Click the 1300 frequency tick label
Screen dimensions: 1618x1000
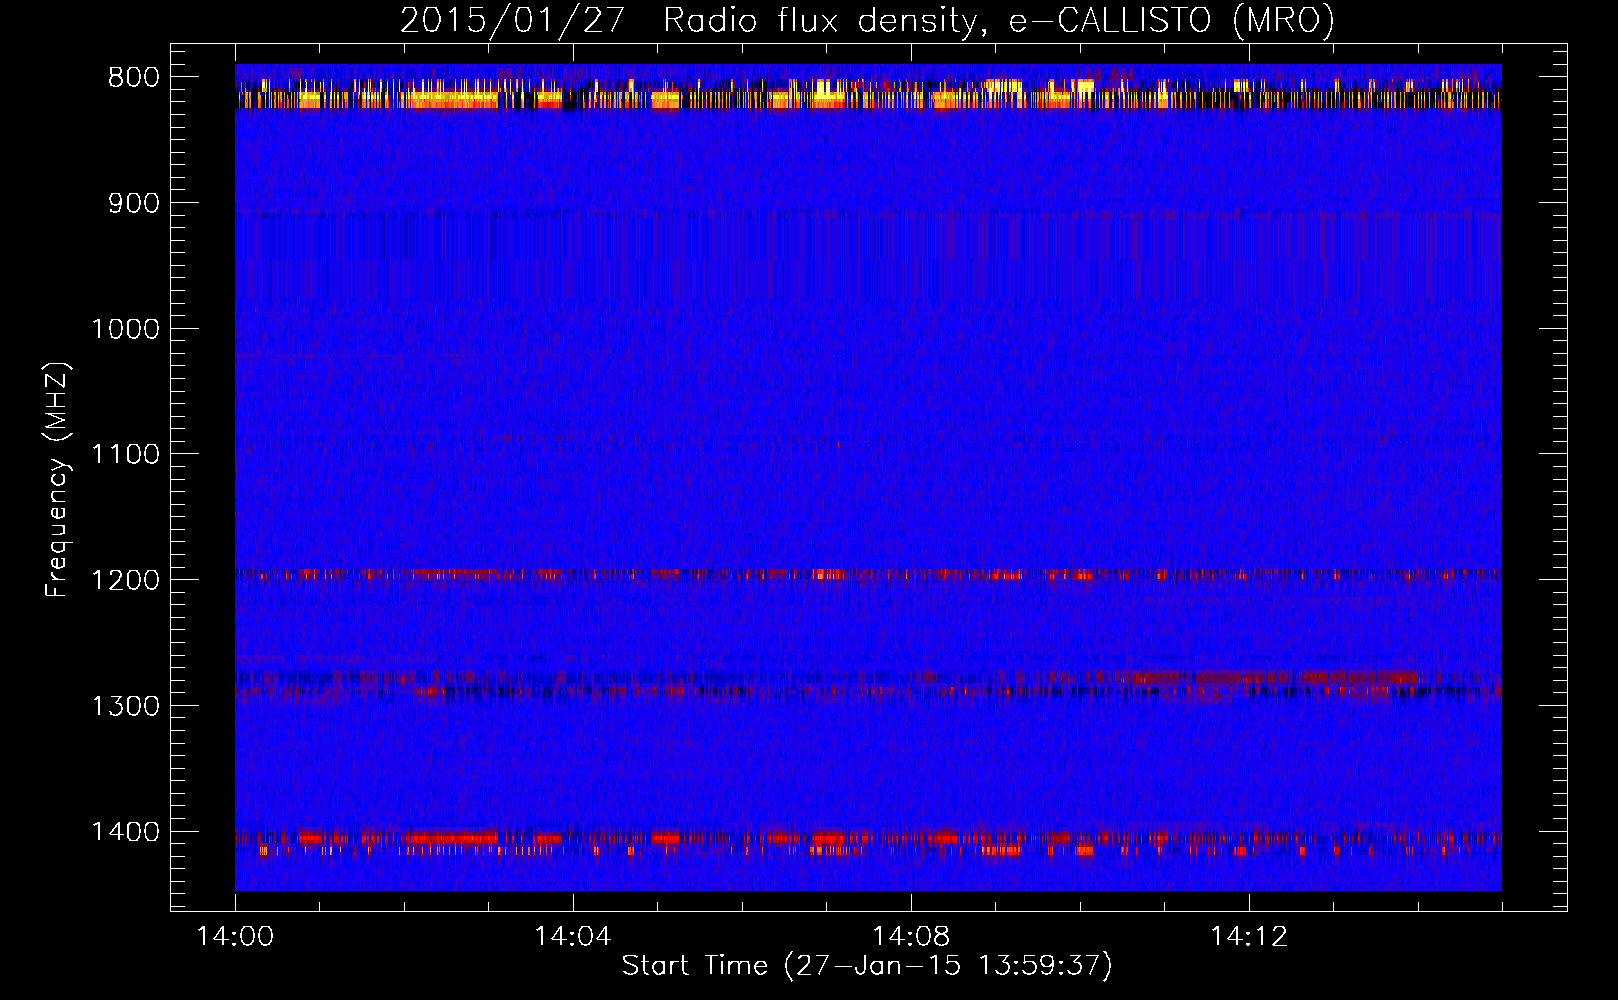tap(125, 706)
